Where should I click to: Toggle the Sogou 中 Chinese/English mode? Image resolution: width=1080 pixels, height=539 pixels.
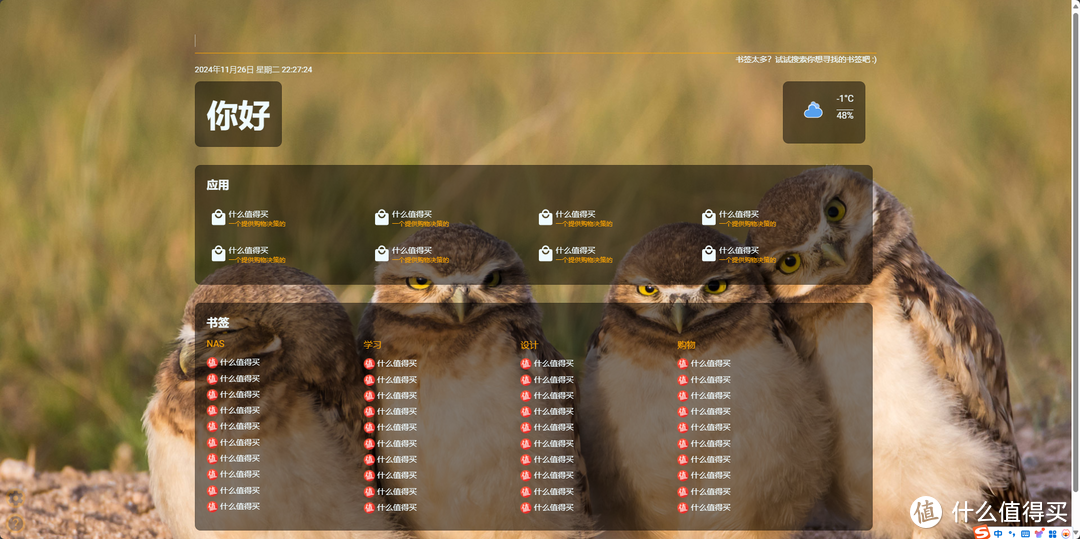click(x=998, y=533)
